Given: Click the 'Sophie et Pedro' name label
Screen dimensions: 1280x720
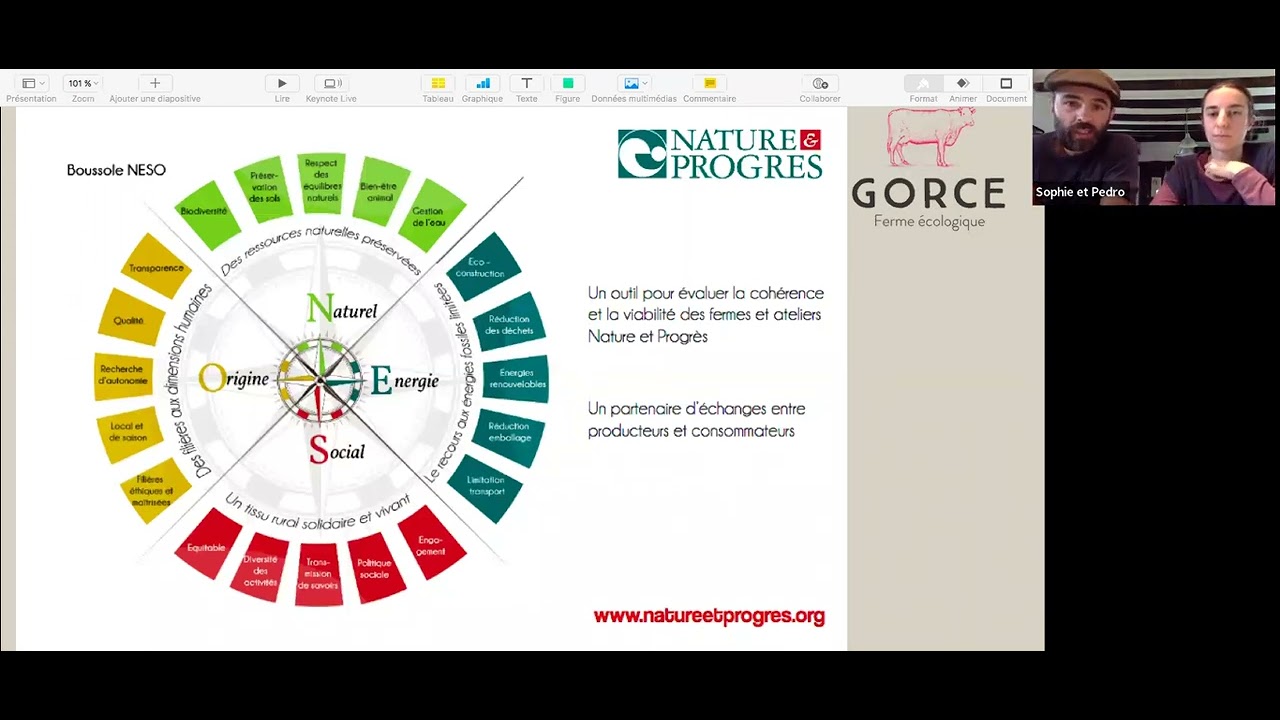Looking at the screenshot, I should [x=1080, y=191].
